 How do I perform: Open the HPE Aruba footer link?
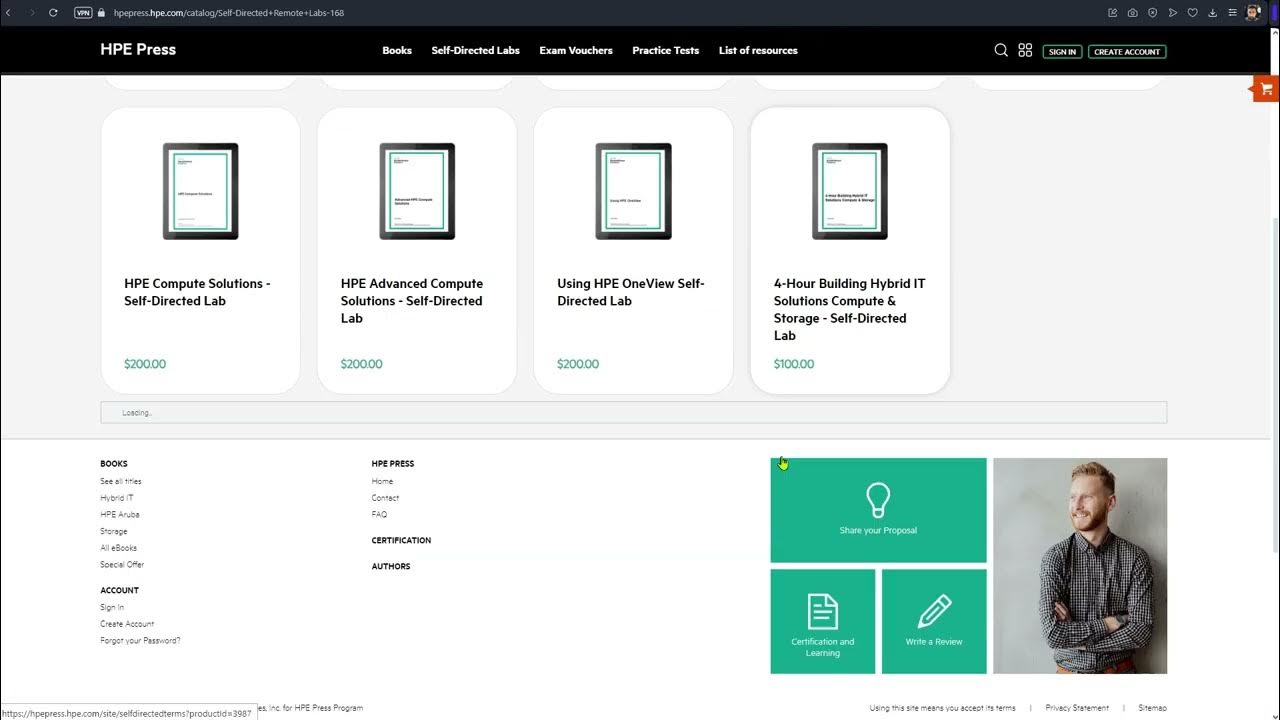pos(120,514)
